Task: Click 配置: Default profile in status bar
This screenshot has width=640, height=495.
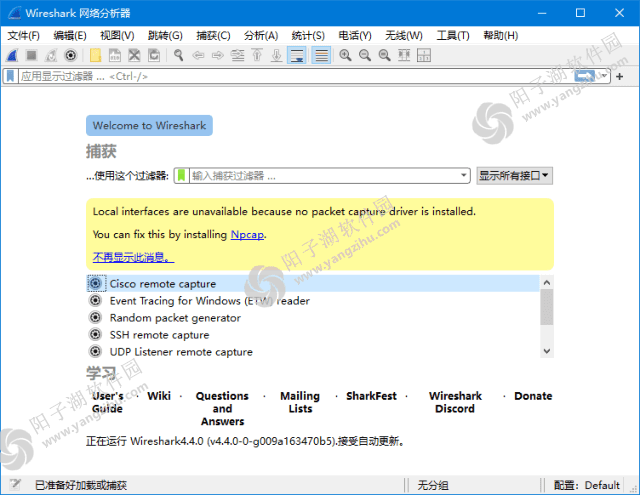Action: (587, 485)
